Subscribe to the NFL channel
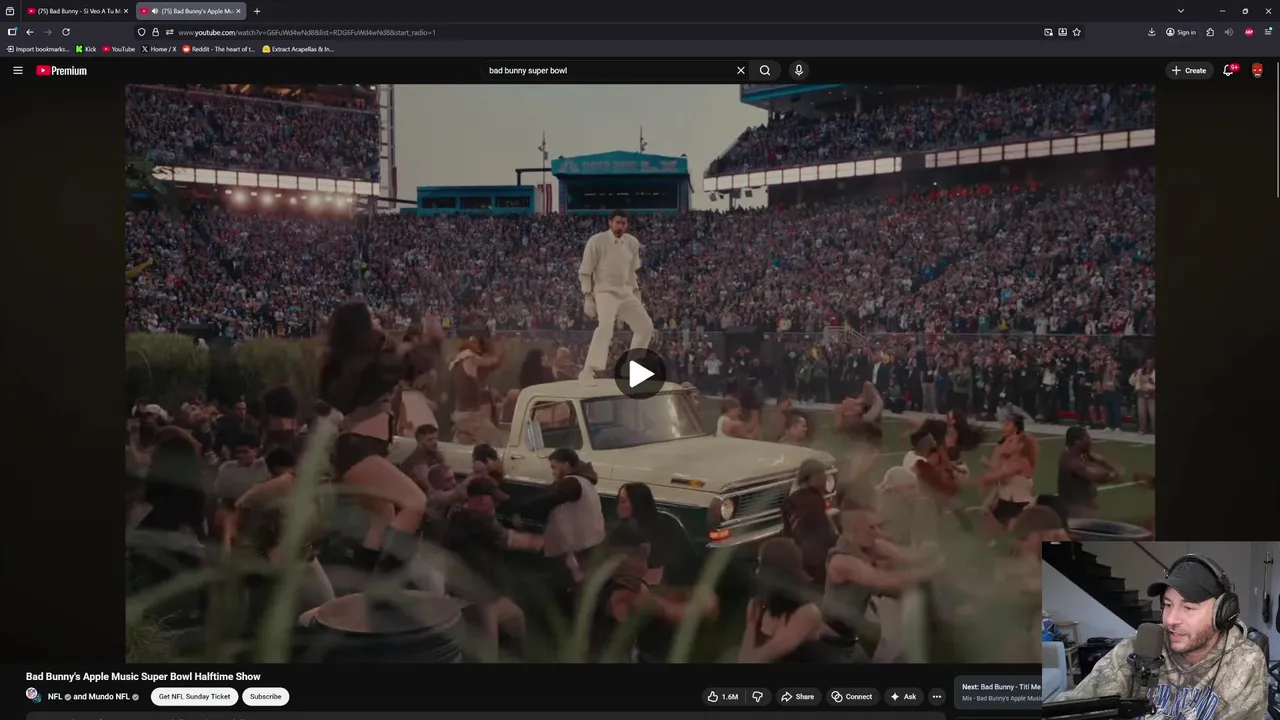This screenshot has width=1280, height=720. (x=265, y=696)
